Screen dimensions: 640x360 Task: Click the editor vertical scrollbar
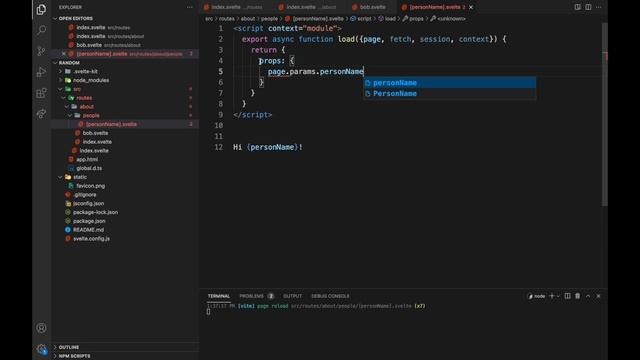(x=604, y=114)
